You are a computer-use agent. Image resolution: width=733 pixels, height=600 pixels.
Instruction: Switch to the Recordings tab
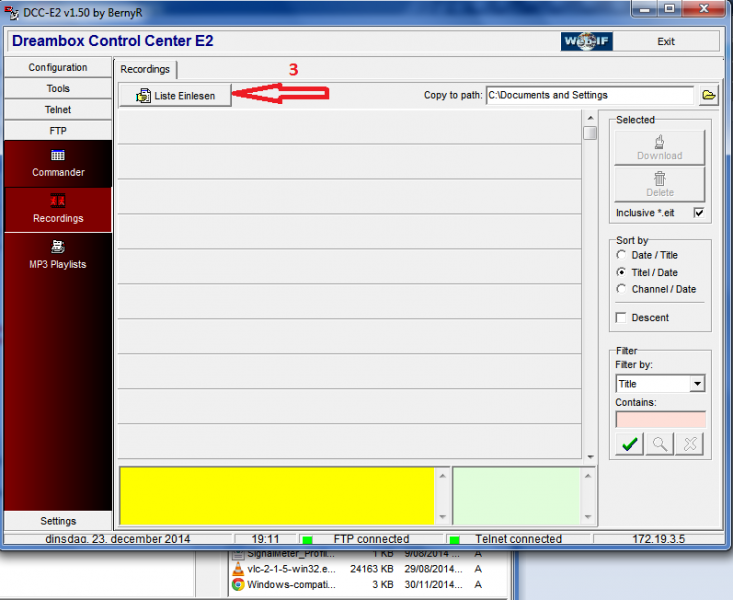pos(145,69)
